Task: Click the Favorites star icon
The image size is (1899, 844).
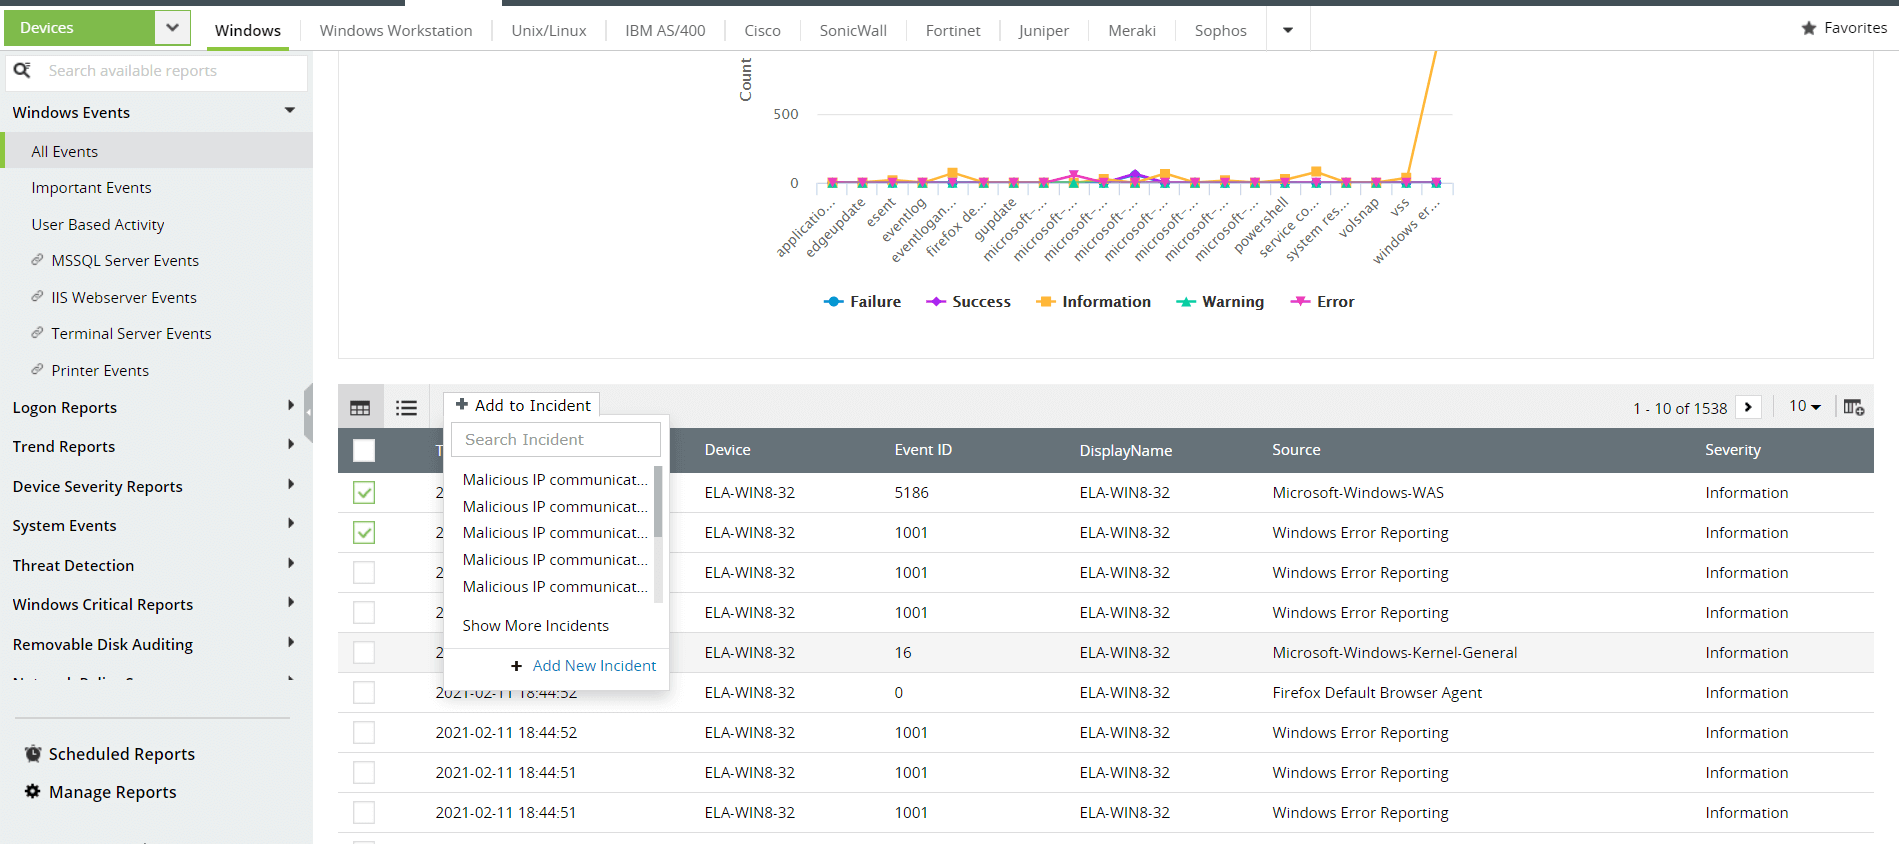Action: [1809, 28]
